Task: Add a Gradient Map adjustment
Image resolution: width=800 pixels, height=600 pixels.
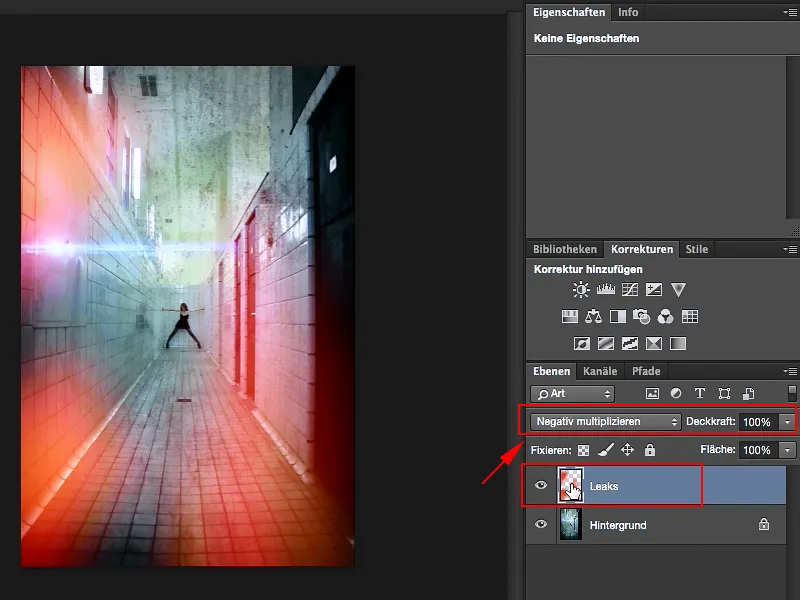Action: 678,343
